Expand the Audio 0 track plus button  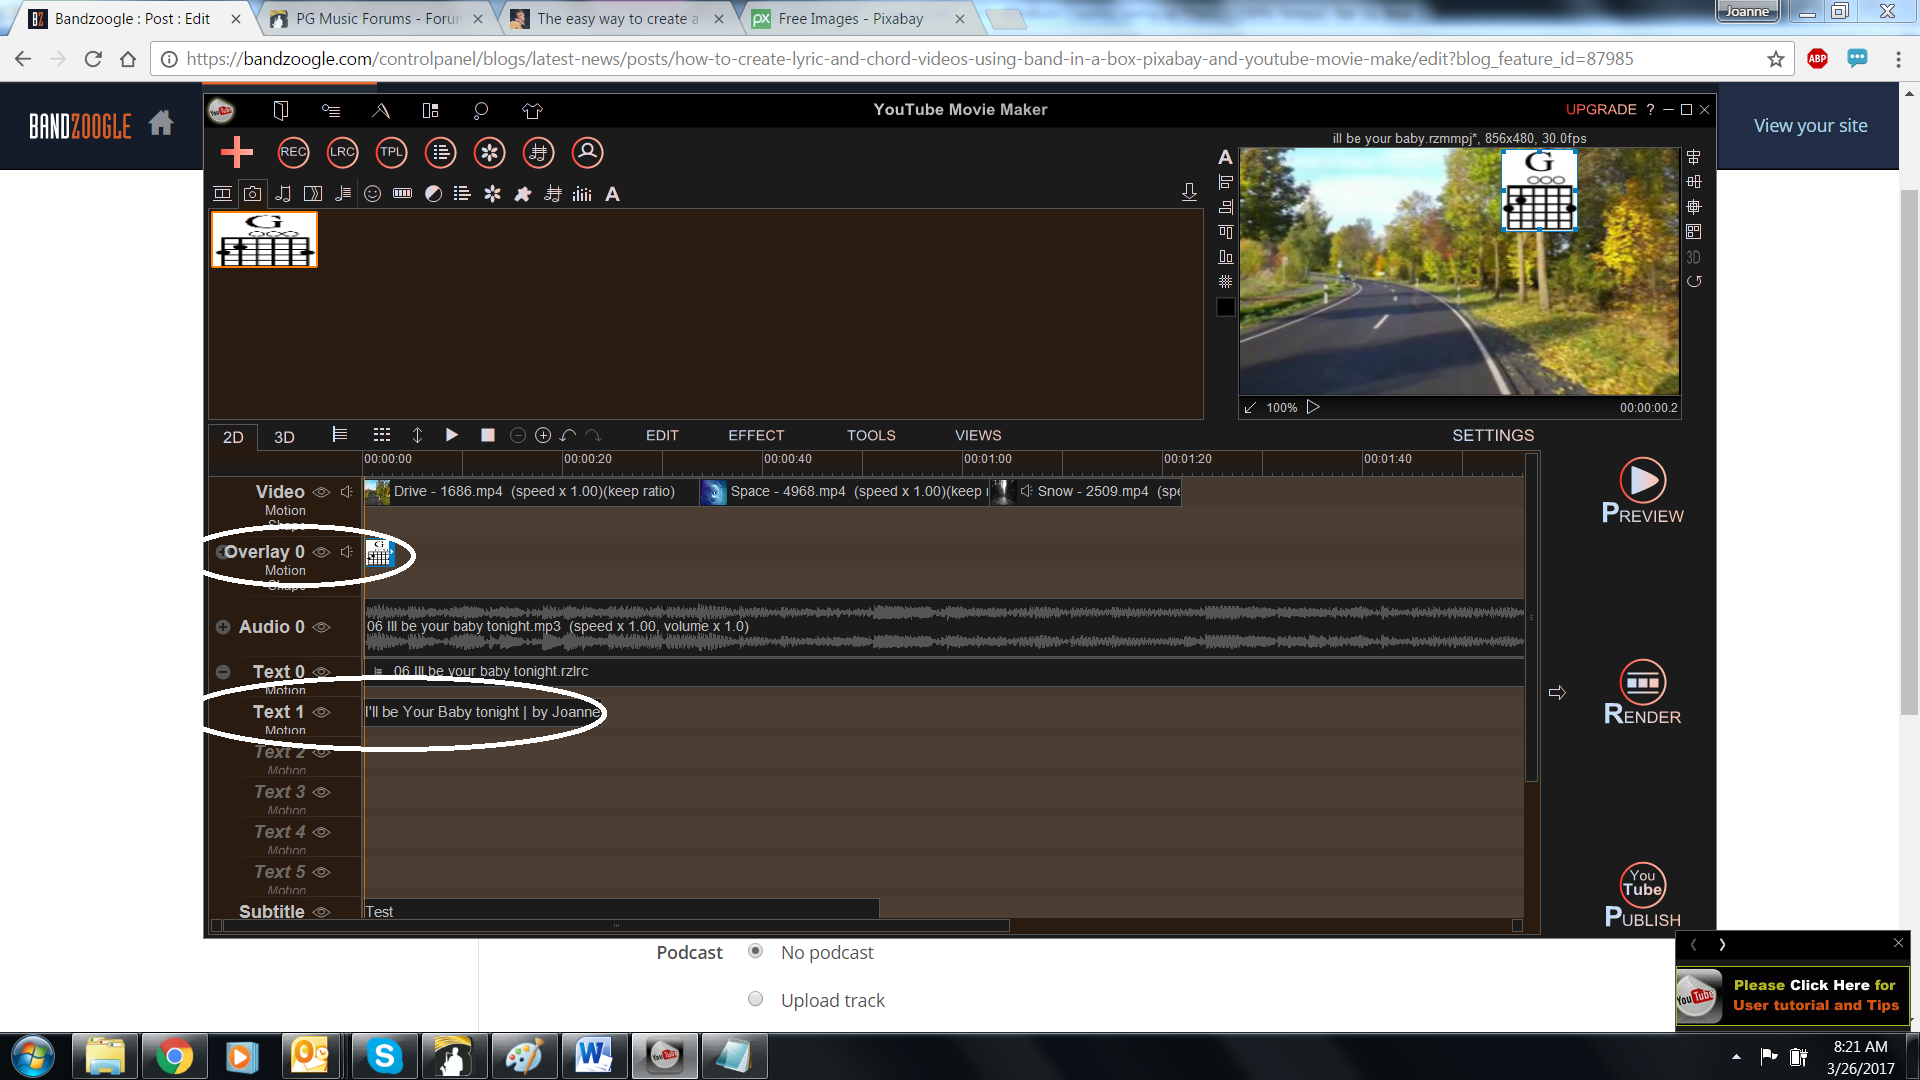223,627
